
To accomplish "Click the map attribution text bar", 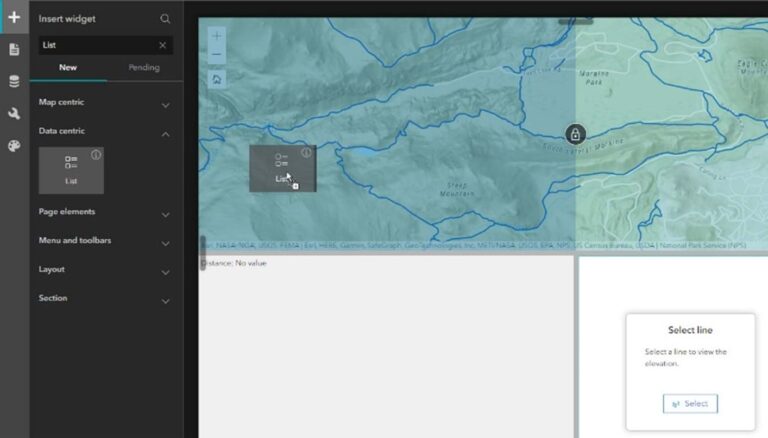I will [x=474, y=245].
